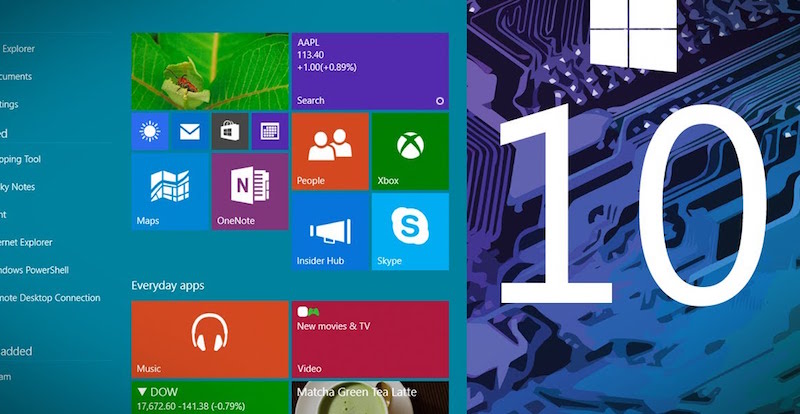Open Settings from the start list

pos(9,104)
